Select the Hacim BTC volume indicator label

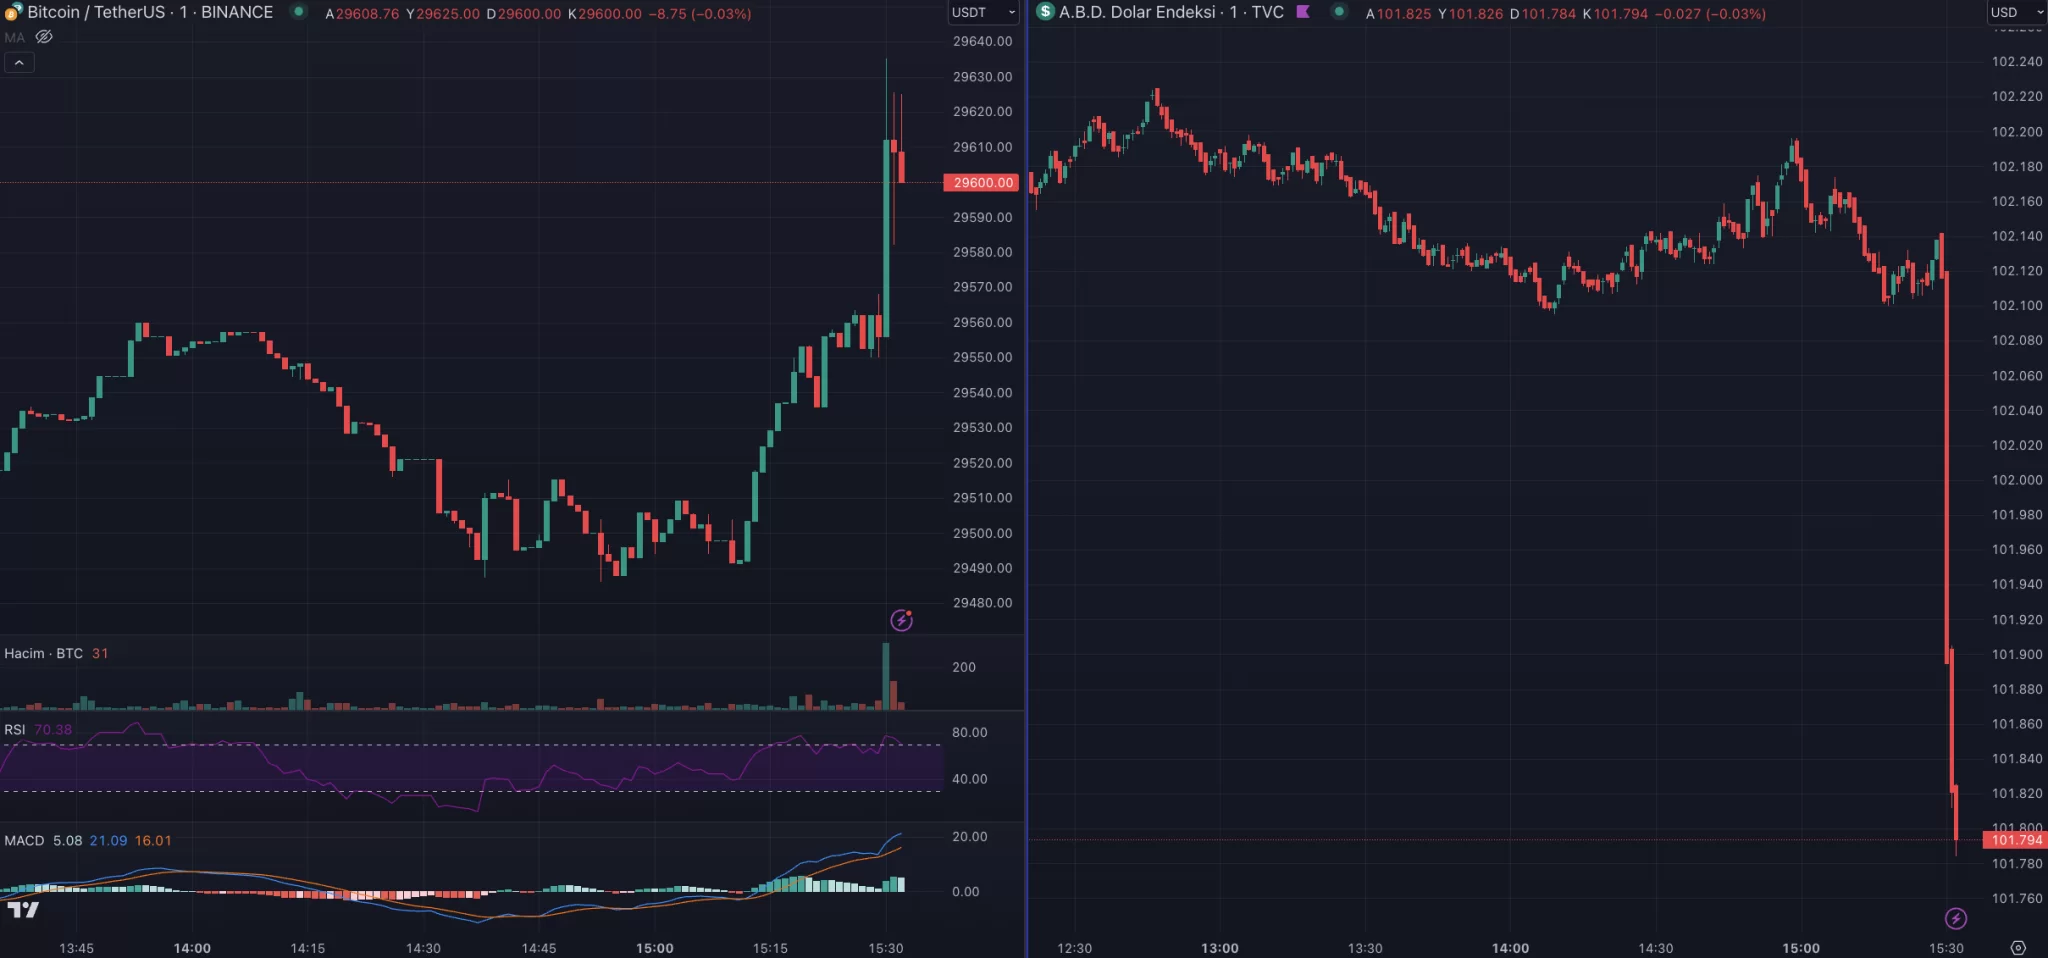[43, 653]
